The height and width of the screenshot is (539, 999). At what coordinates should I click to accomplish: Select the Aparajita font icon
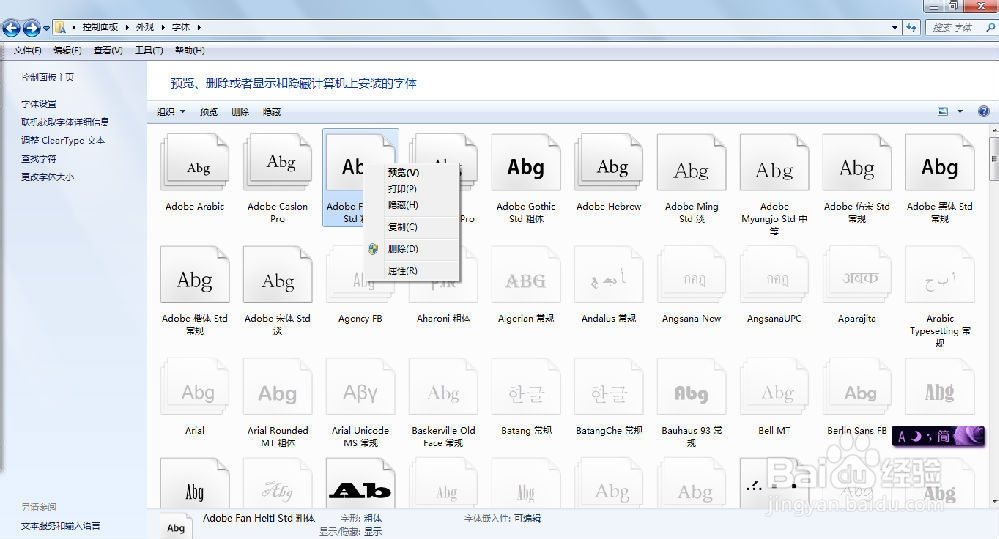858,275
